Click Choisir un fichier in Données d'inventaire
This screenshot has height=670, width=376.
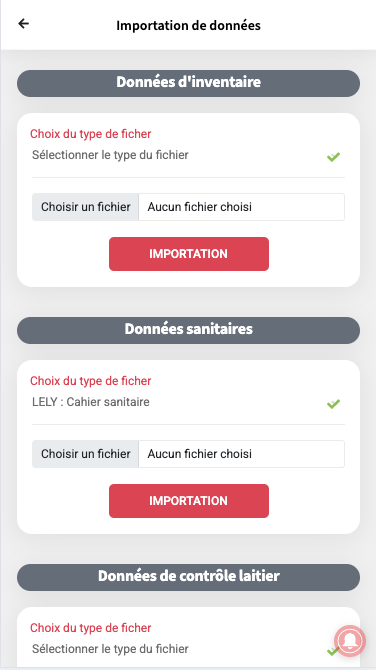point(85,207)
